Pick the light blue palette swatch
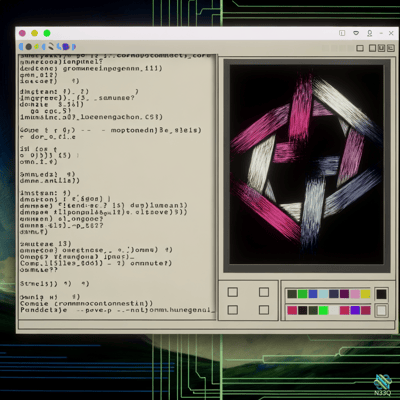The image size is (400, 400). coord(323,294)
